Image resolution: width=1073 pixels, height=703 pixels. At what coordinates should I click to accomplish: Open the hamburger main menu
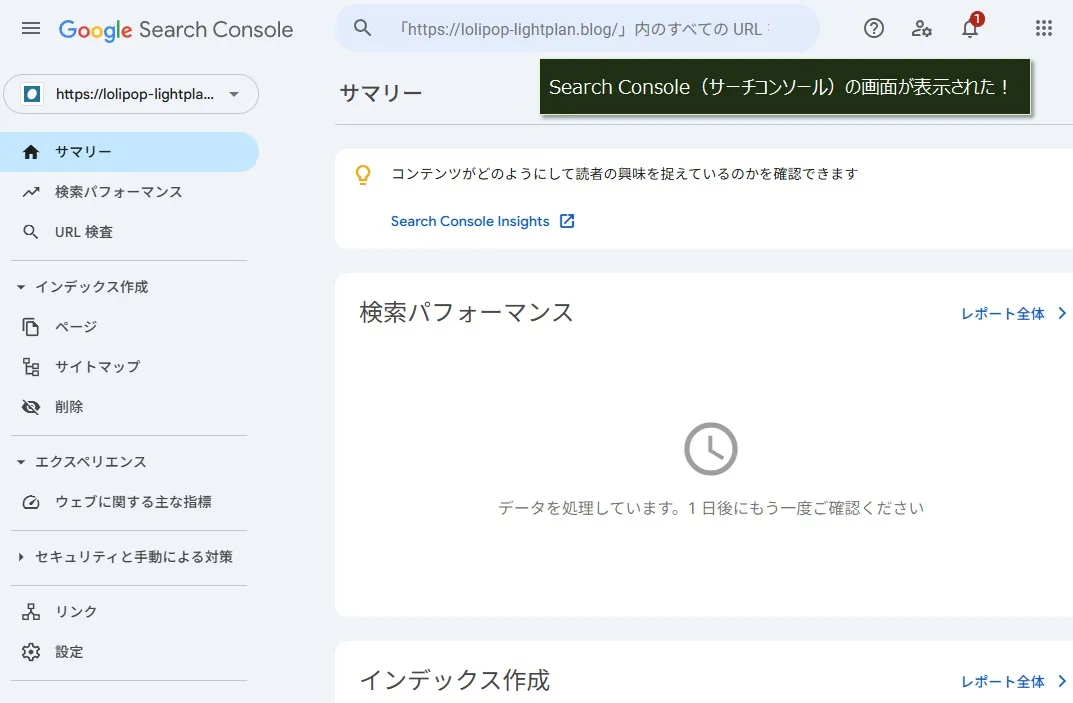coord(31,29)
